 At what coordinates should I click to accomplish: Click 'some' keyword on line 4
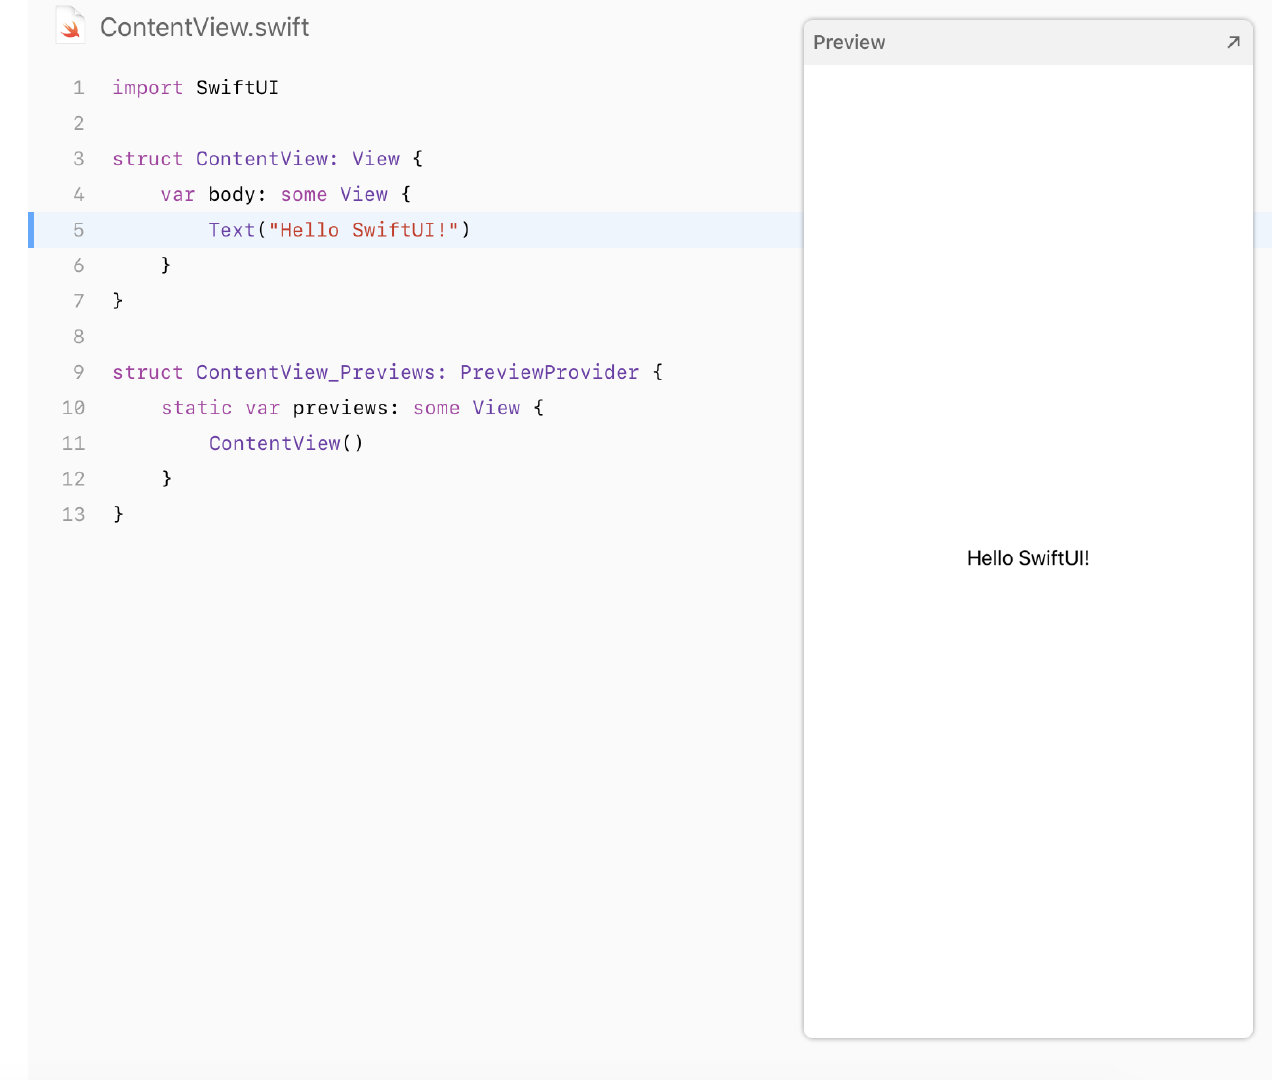tap(304, 195)
